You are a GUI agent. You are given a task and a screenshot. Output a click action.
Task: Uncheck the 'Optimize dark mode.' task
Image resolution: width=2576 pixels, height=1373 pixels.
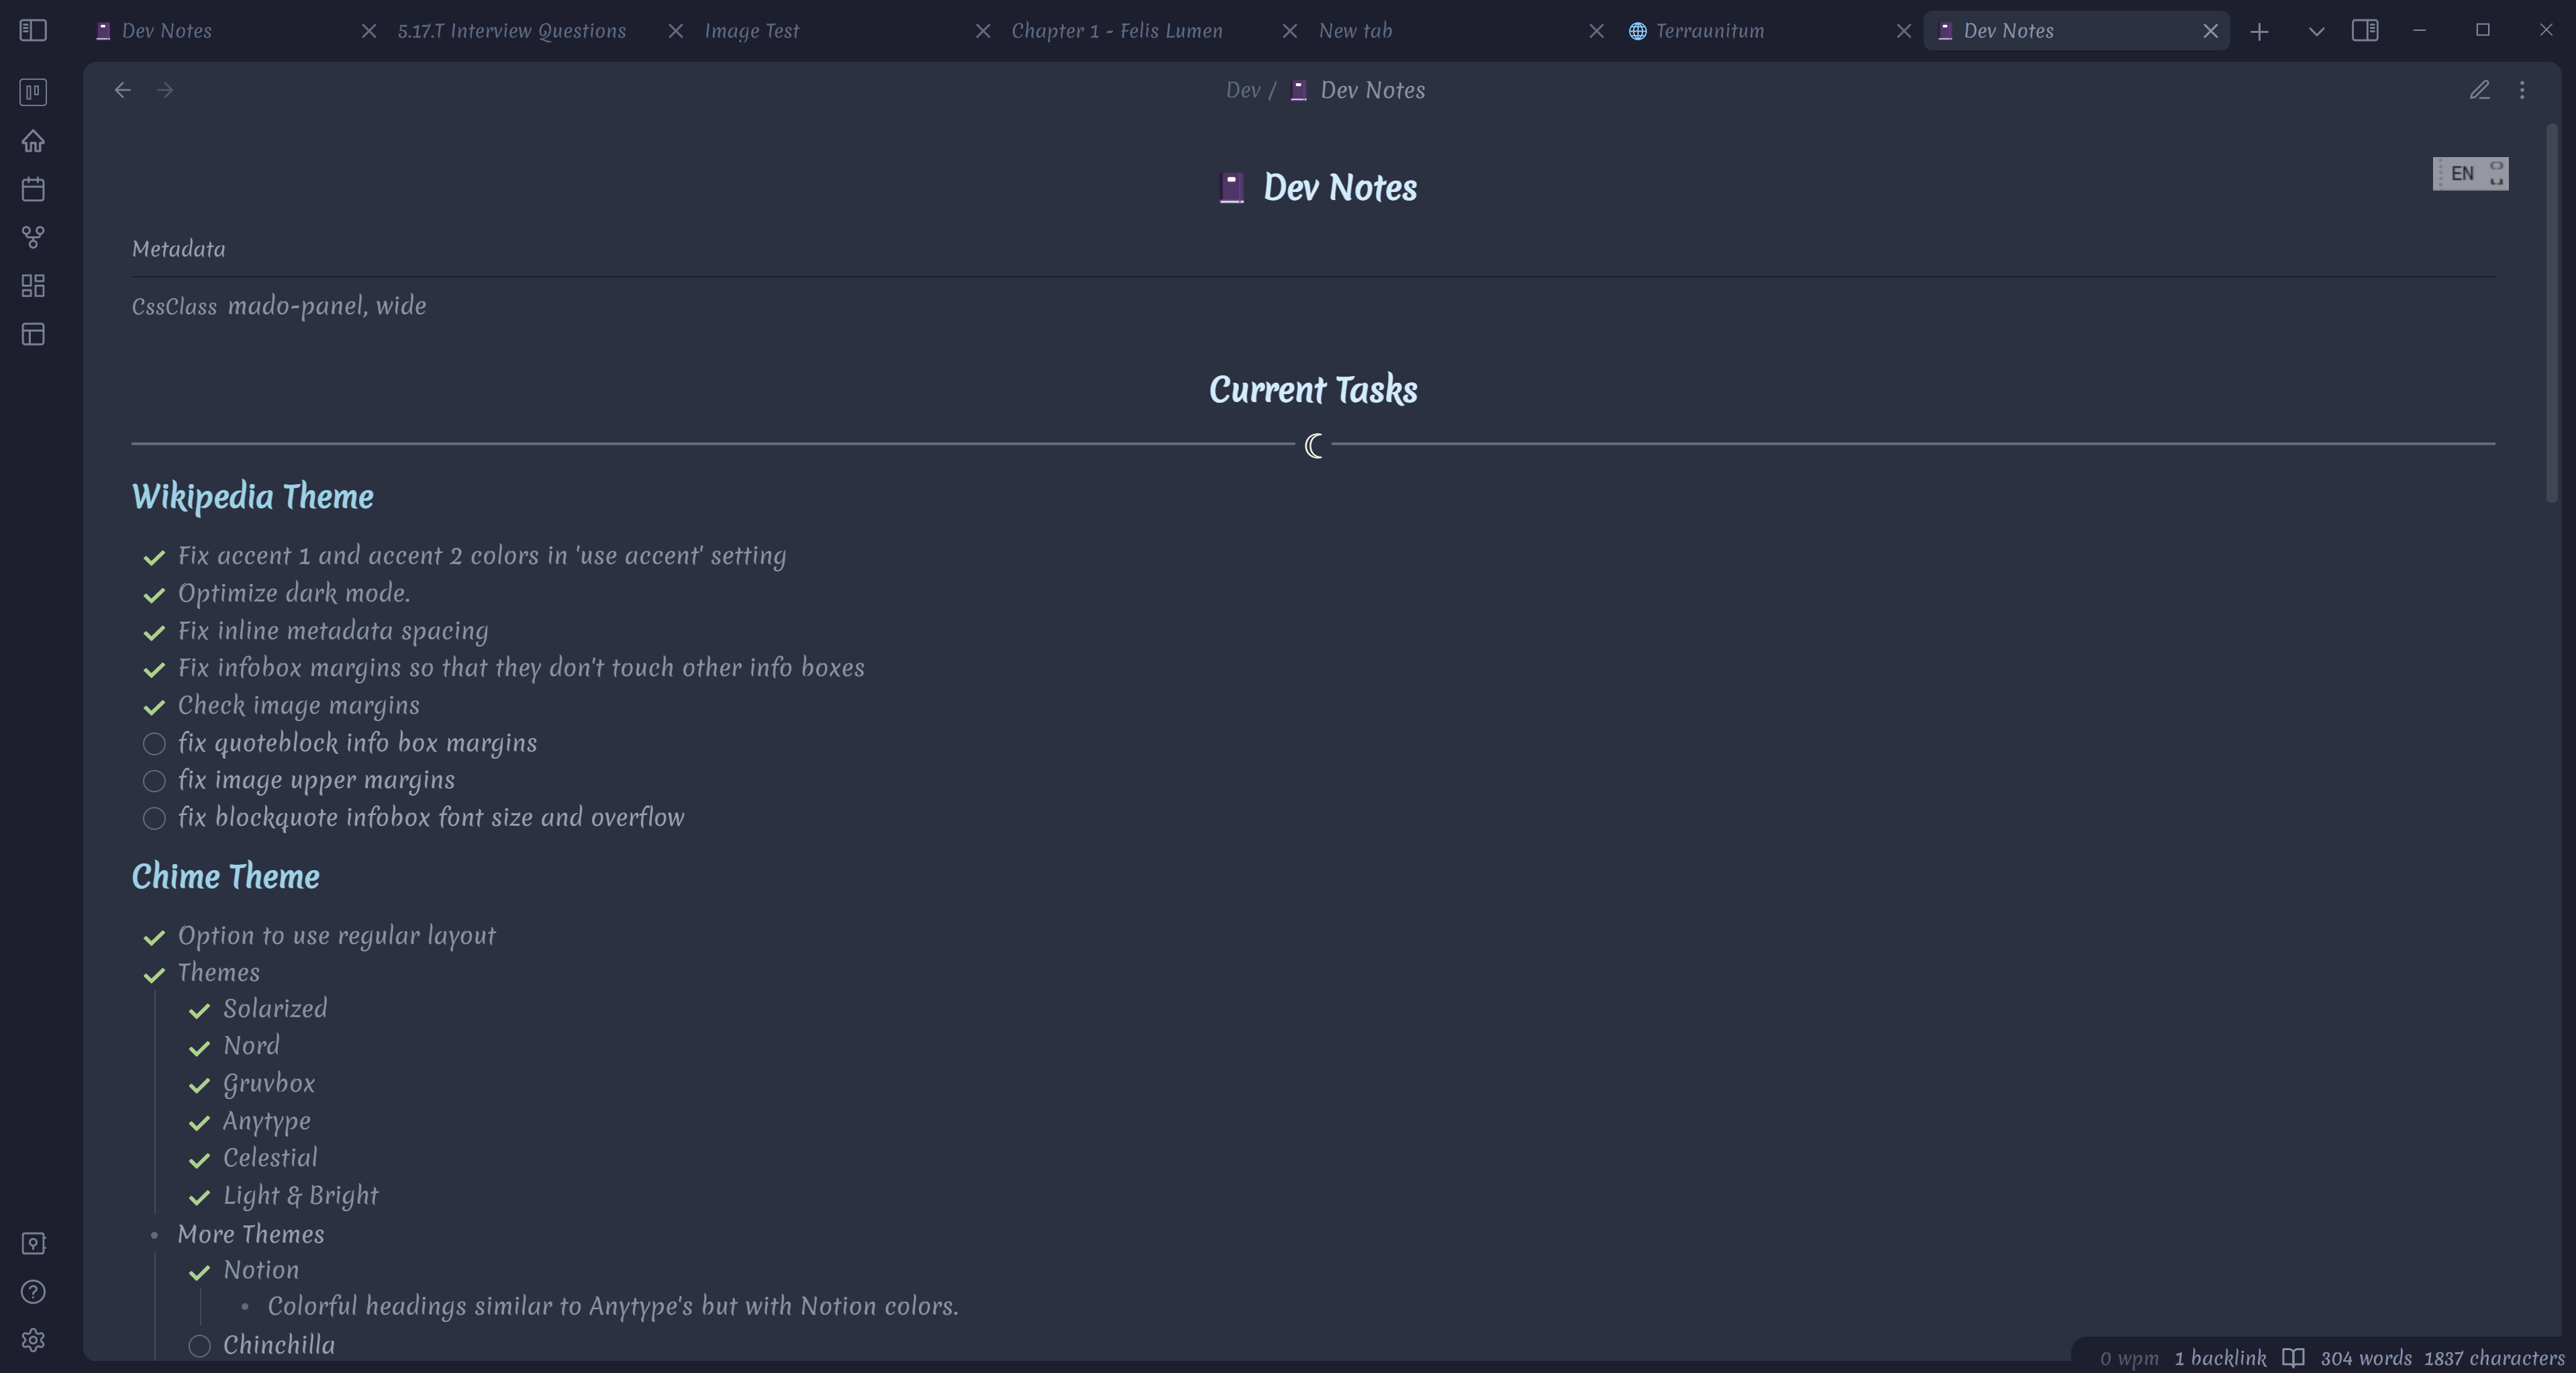tap(154, 595)
